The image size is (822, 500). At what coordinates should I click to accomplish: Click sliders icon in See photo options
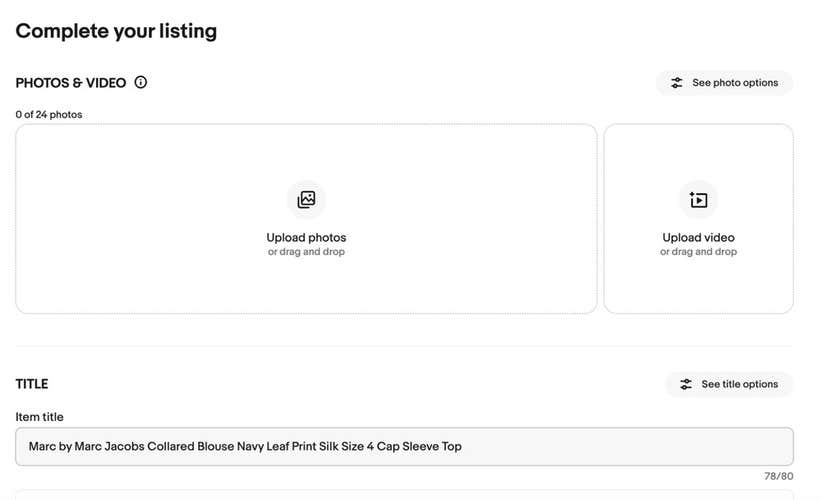point(677,83)
